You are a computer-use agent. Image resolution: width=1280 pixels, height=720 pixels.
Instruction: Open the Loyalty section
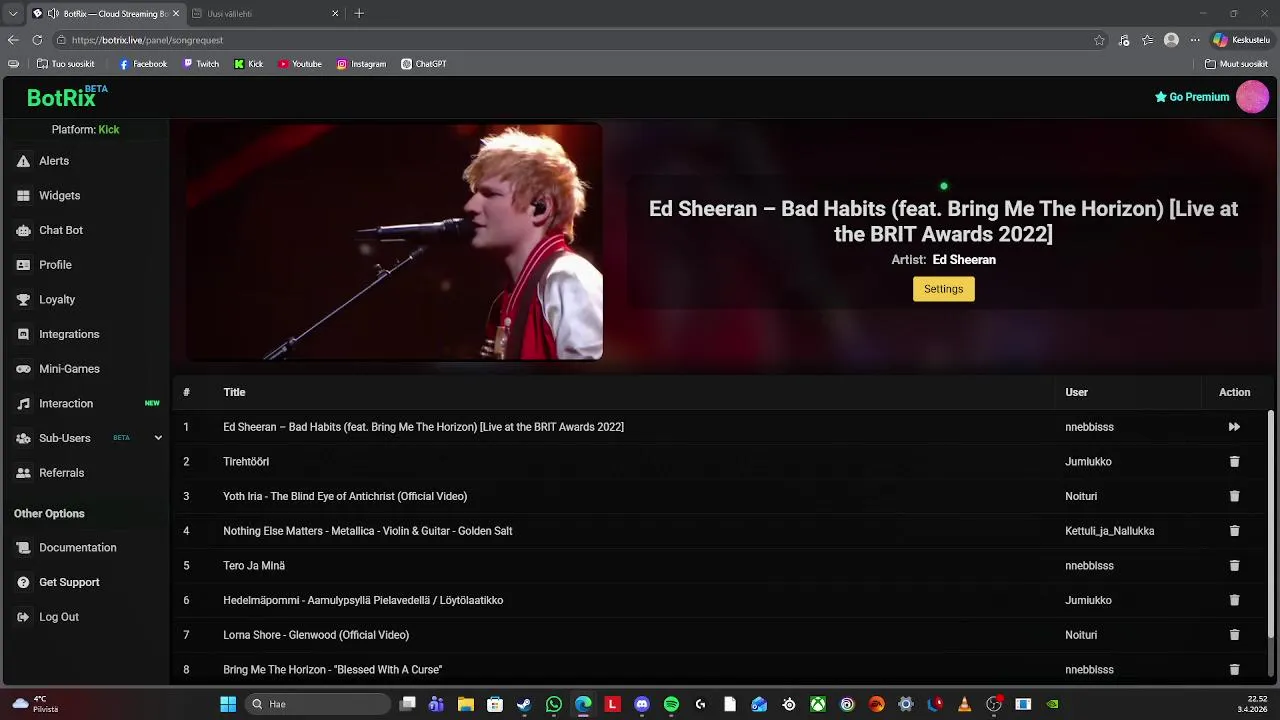click(57, 300)
